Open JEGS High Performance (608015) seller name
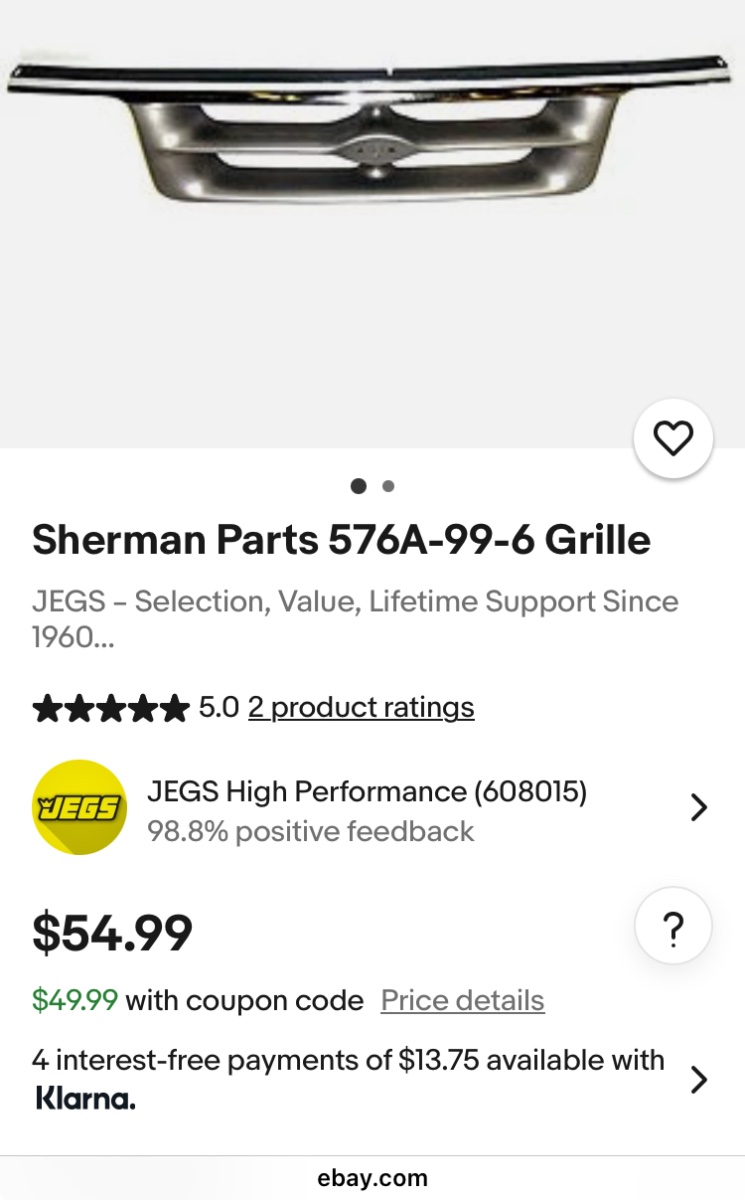745x1200 pixels. [x=367, y=792]
